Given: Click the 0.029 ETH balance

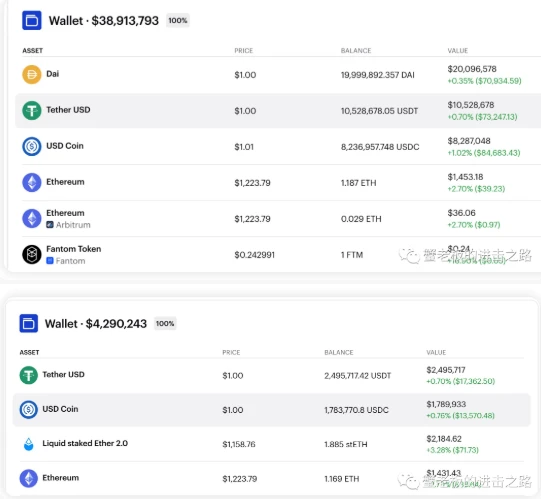Looking at the screenshot, I should tap(361, 219).
